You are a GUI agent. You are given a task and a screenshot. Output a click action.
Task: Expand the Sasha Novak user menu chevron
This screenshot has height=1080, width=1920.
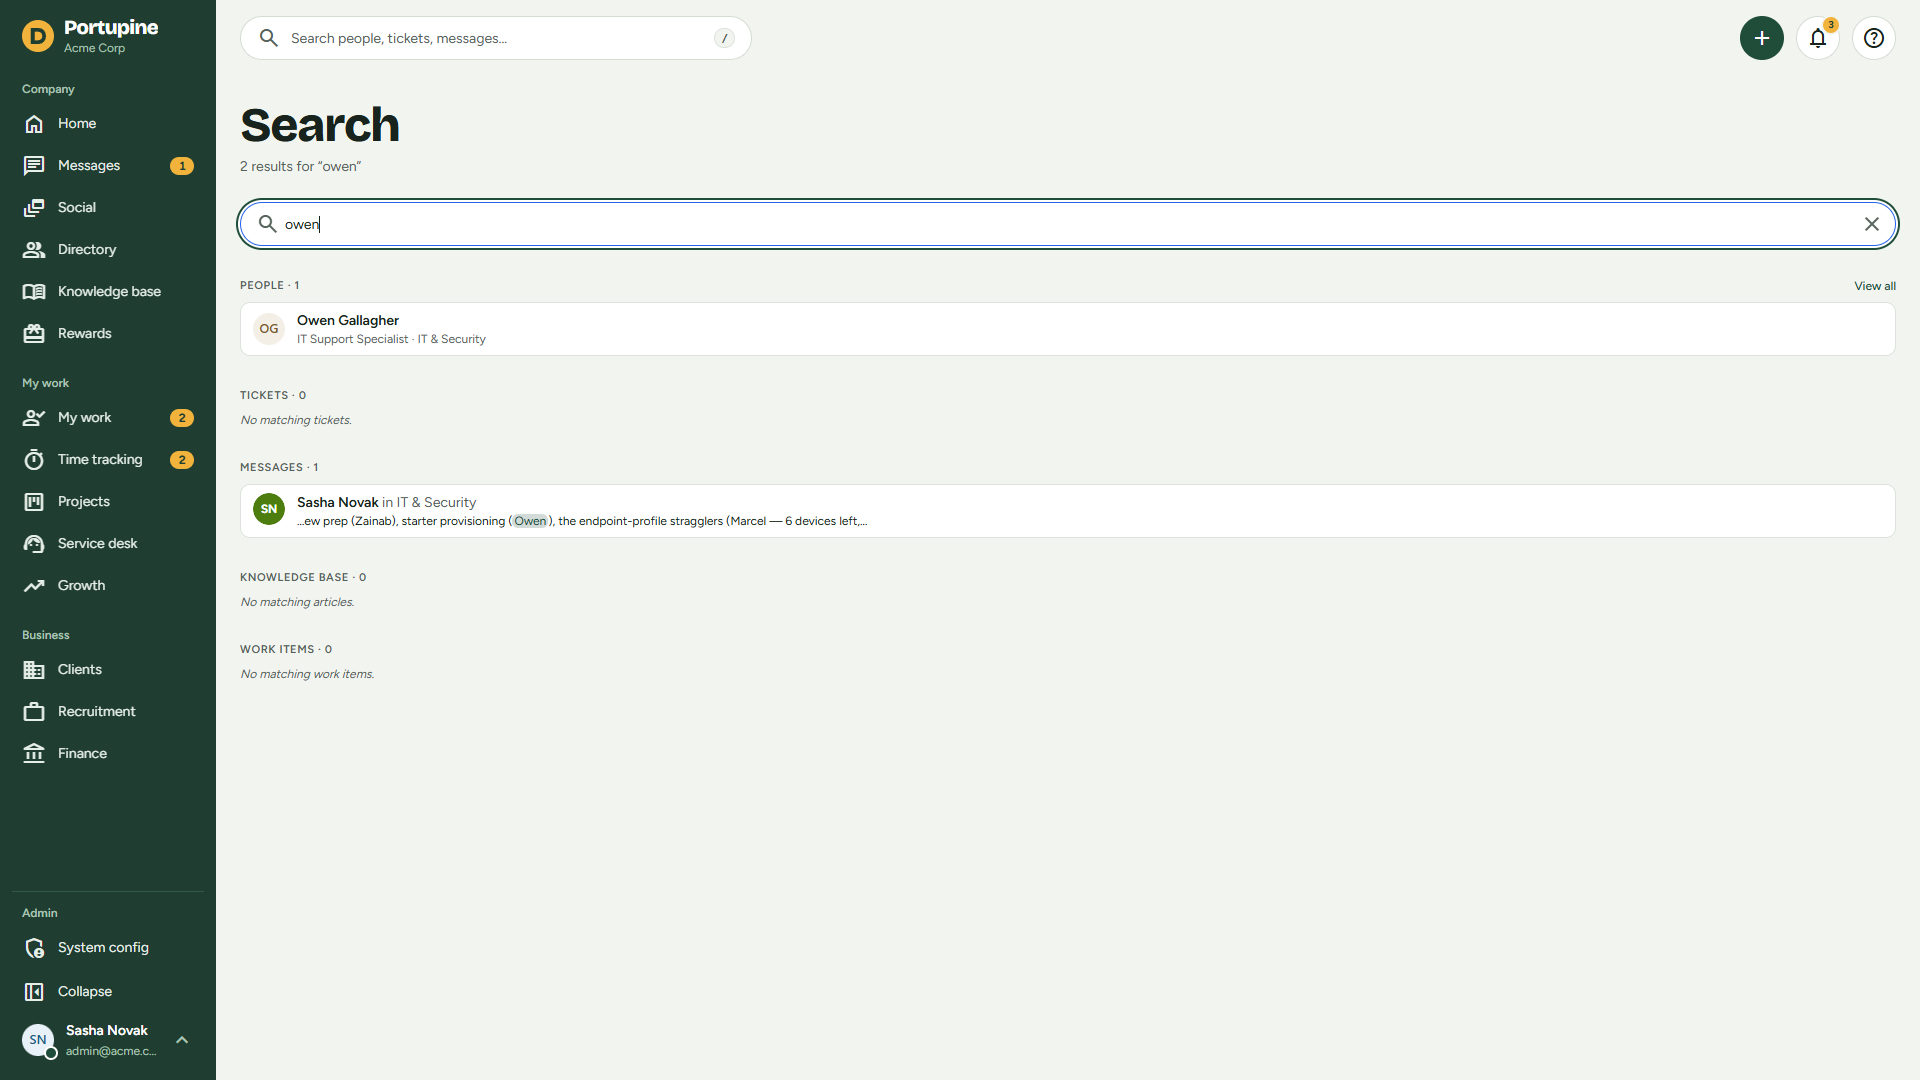click(182, 1040)
